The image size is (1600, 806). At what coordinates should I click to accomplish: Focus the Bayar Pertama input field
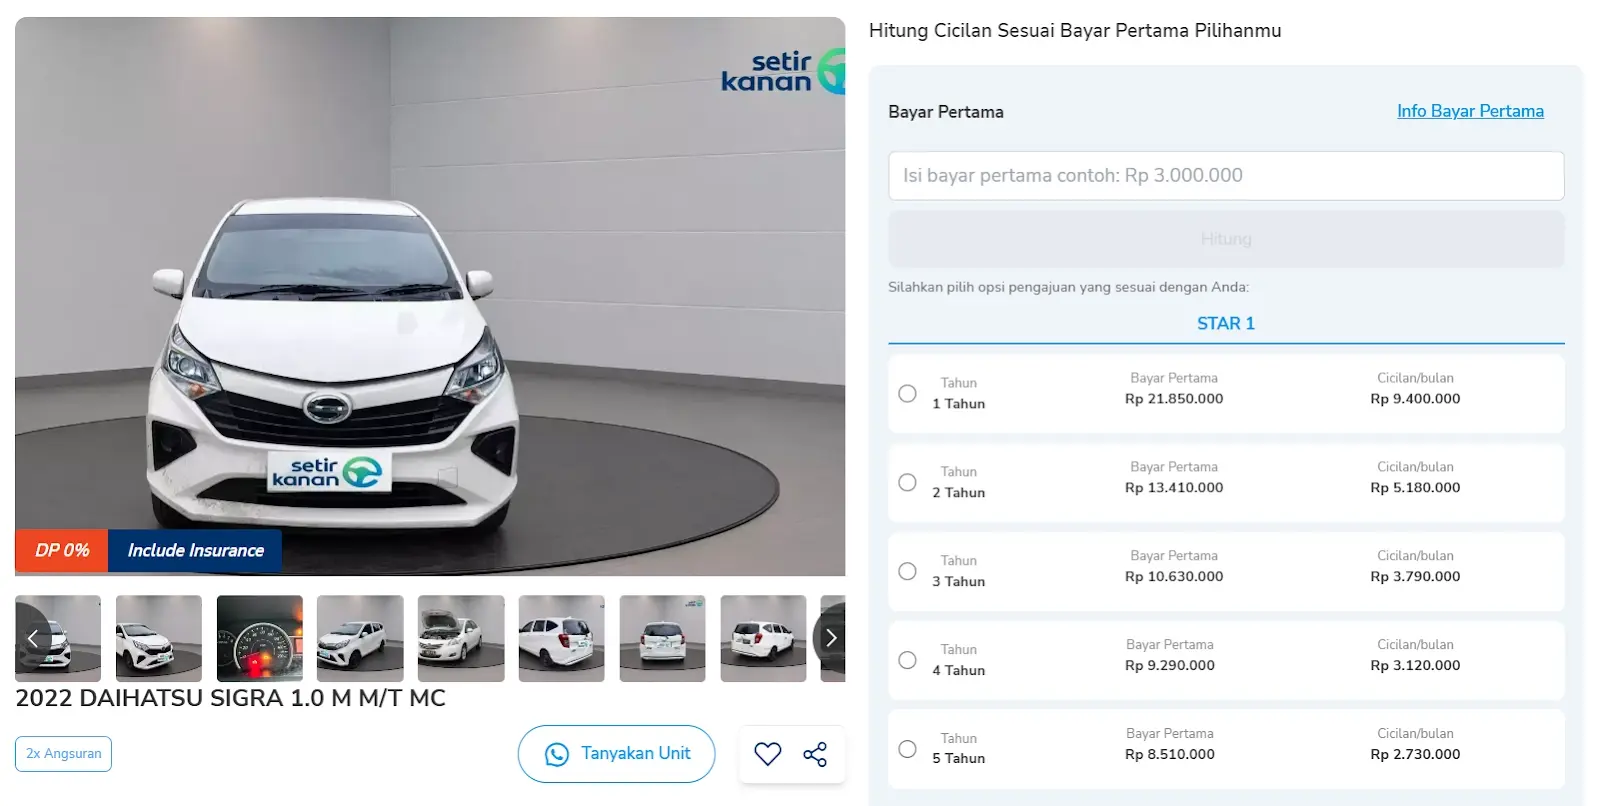click(1225, 176)
